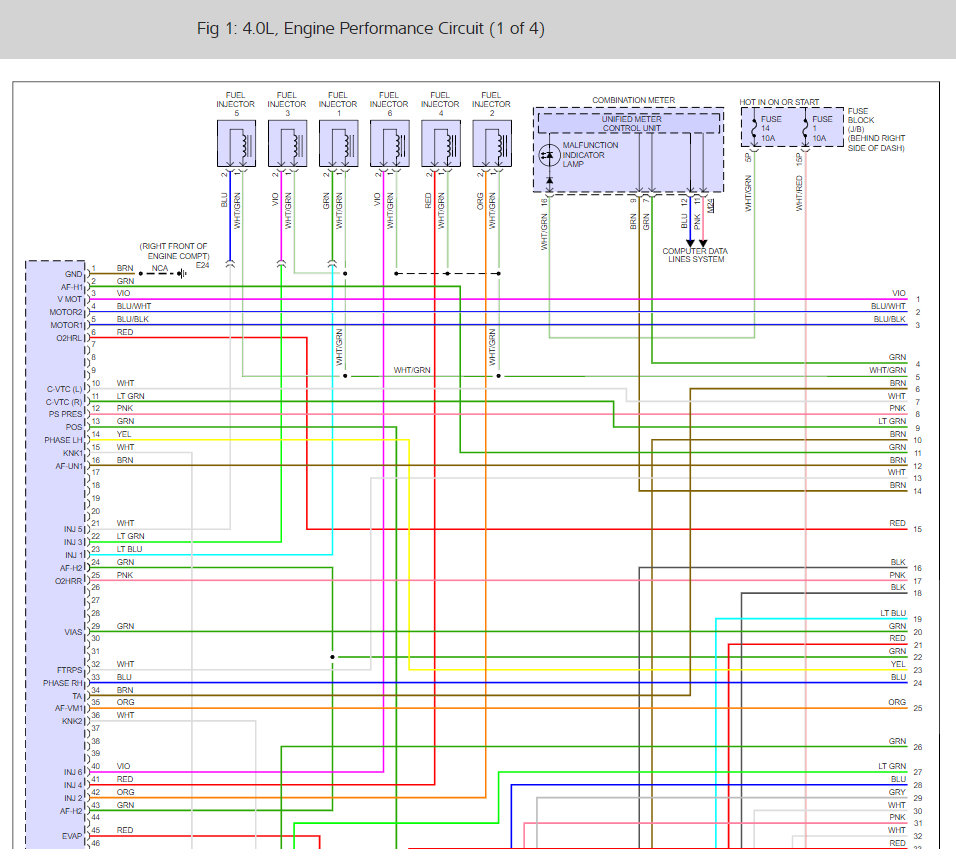This screenshot has height=861, width=956.
Task: Click the MOTOR1 pin label
Action: pos(66,325)
